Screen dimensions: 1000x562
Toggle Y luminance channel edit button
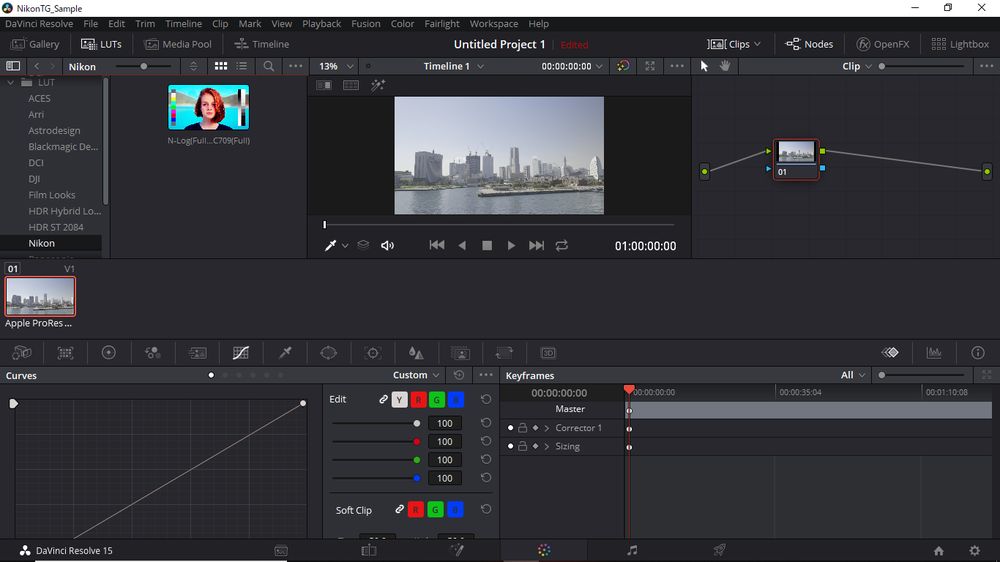click(x=399, y=400)
